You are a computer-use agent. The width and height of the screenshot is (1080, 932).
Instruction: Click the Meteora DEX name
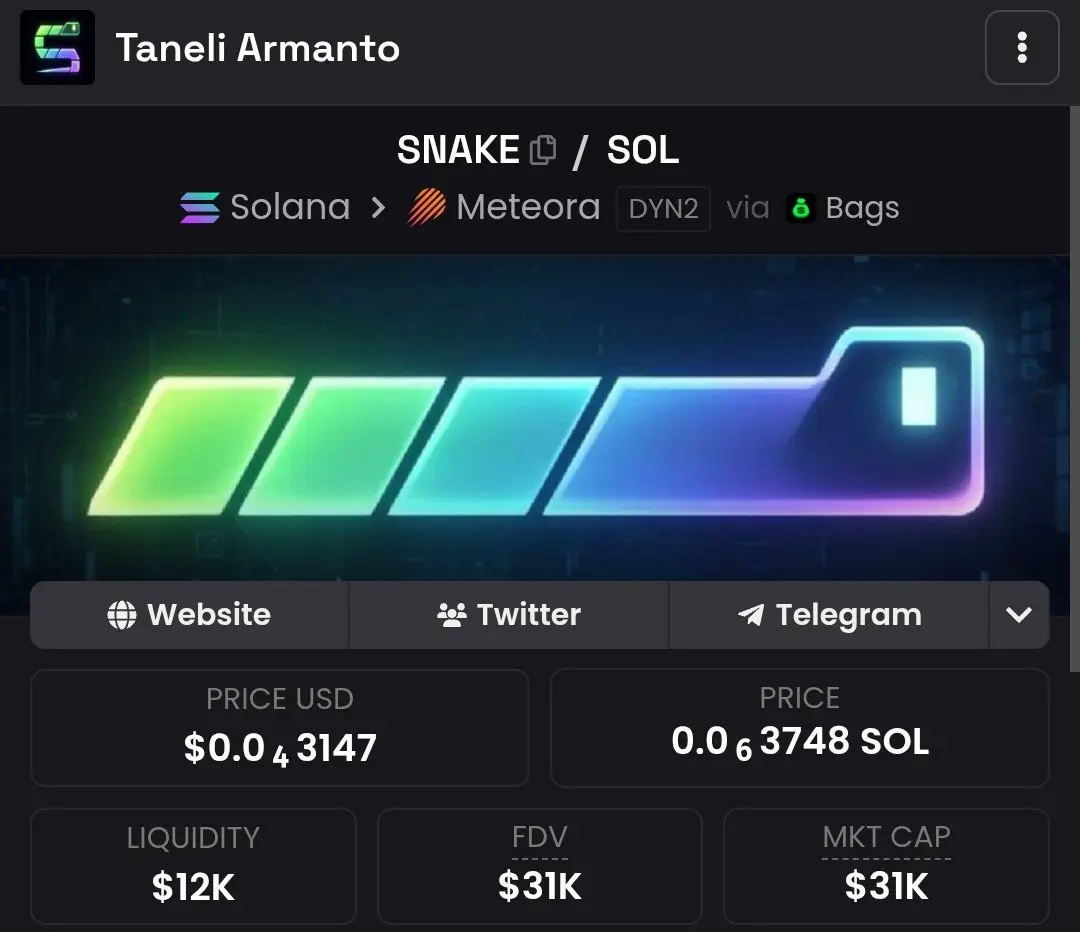tap(528, 207)
